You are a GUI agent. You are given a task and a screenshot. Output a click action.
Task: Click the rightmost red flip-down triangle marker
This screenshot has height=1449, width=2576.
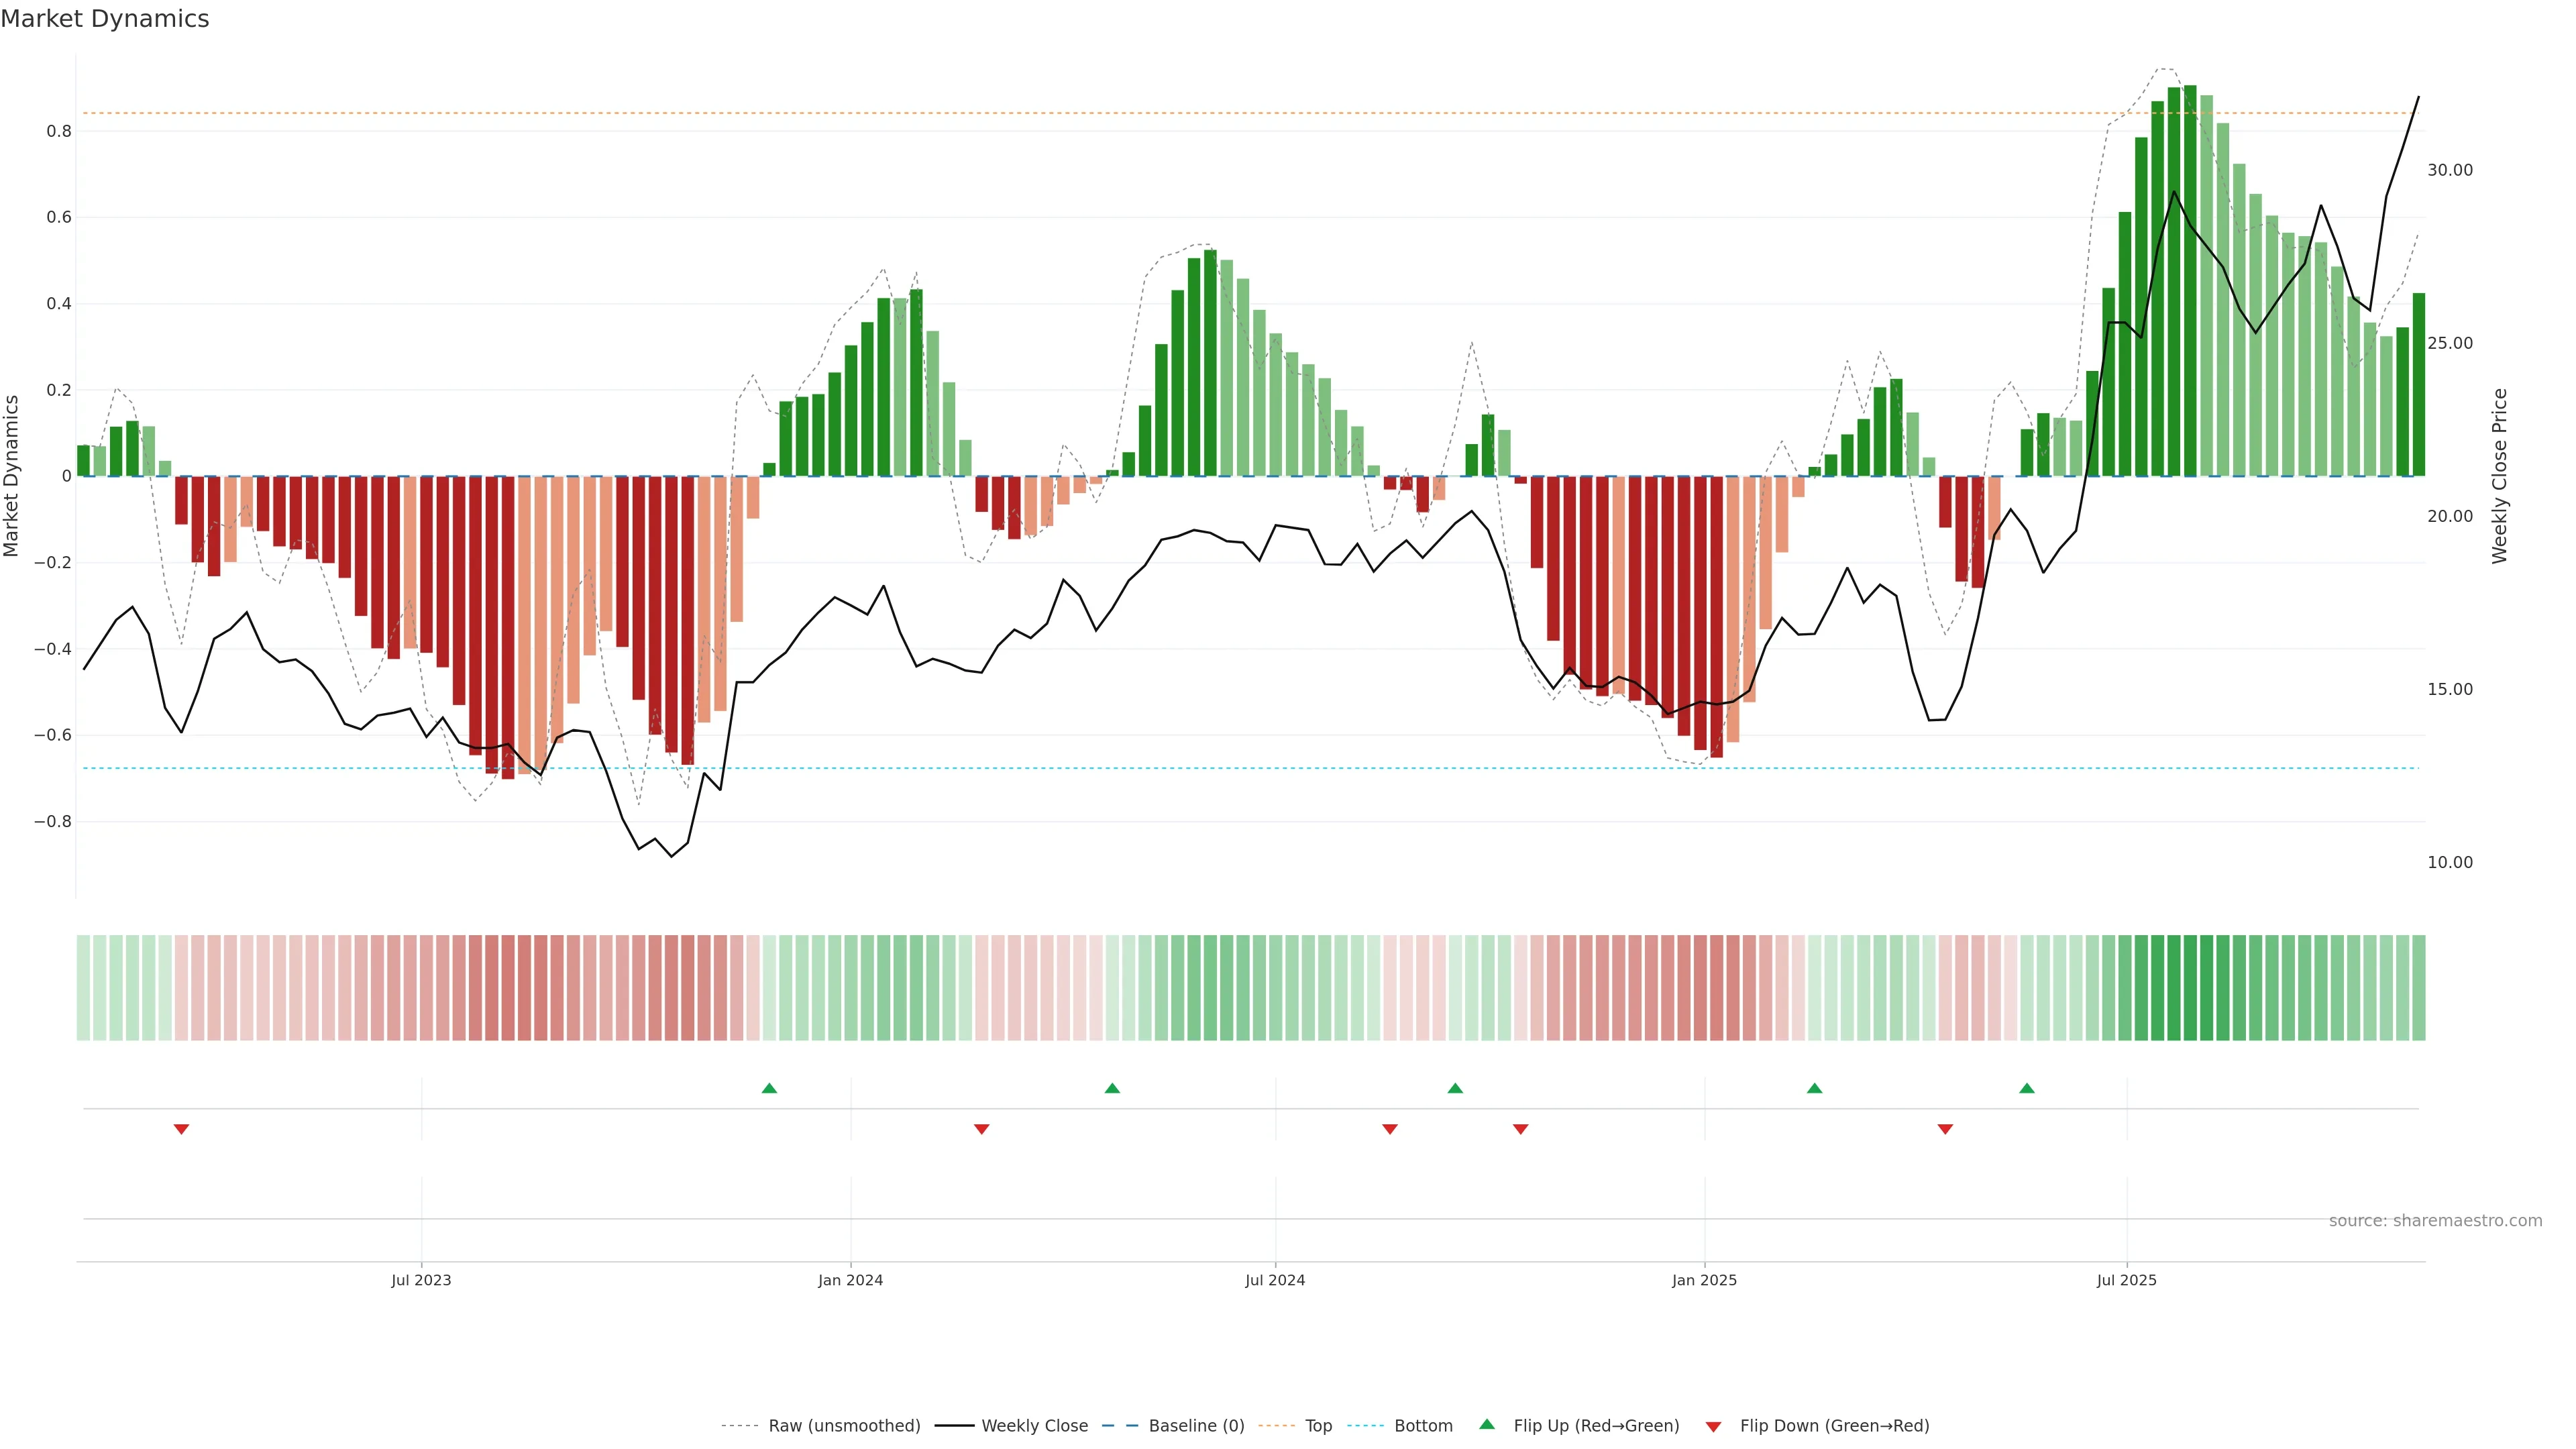point(1945,1129)
